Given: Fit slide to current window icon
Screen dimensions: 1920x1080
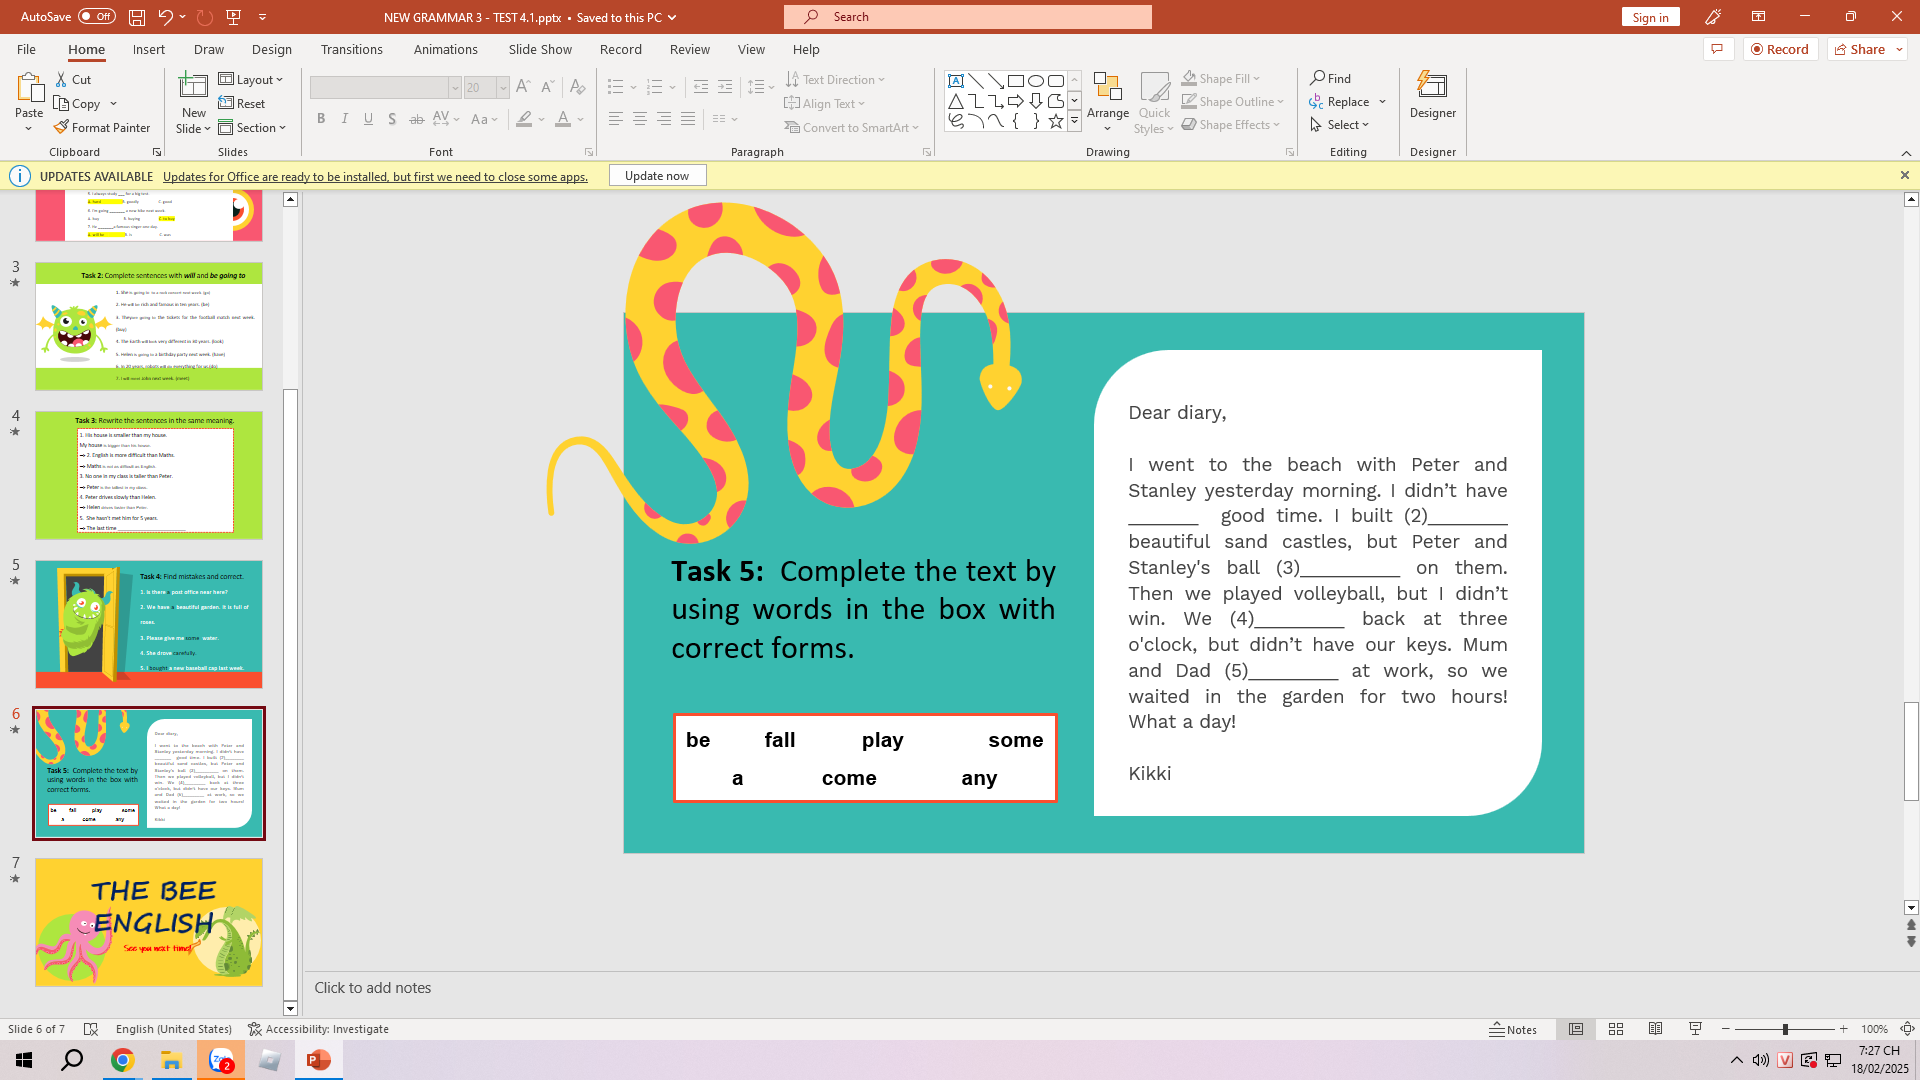Looking at the screenshot, I should point(1907,1029).
